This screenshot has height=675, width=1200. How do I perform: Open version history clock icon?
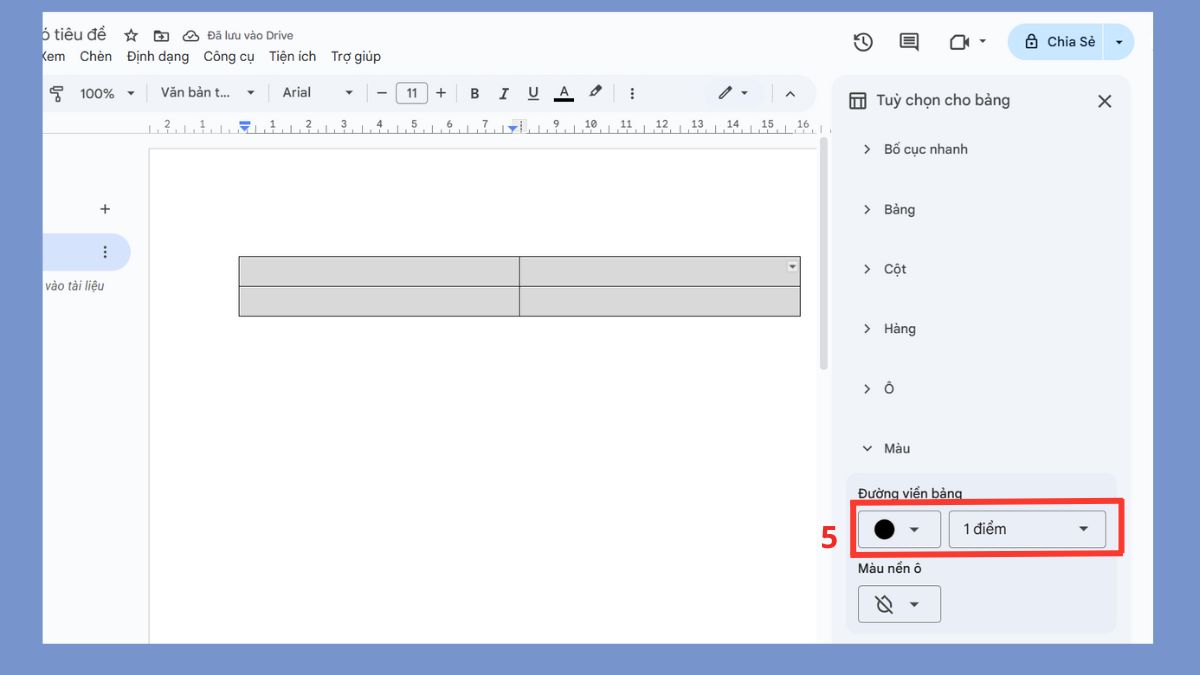click(x=863, y=42)
